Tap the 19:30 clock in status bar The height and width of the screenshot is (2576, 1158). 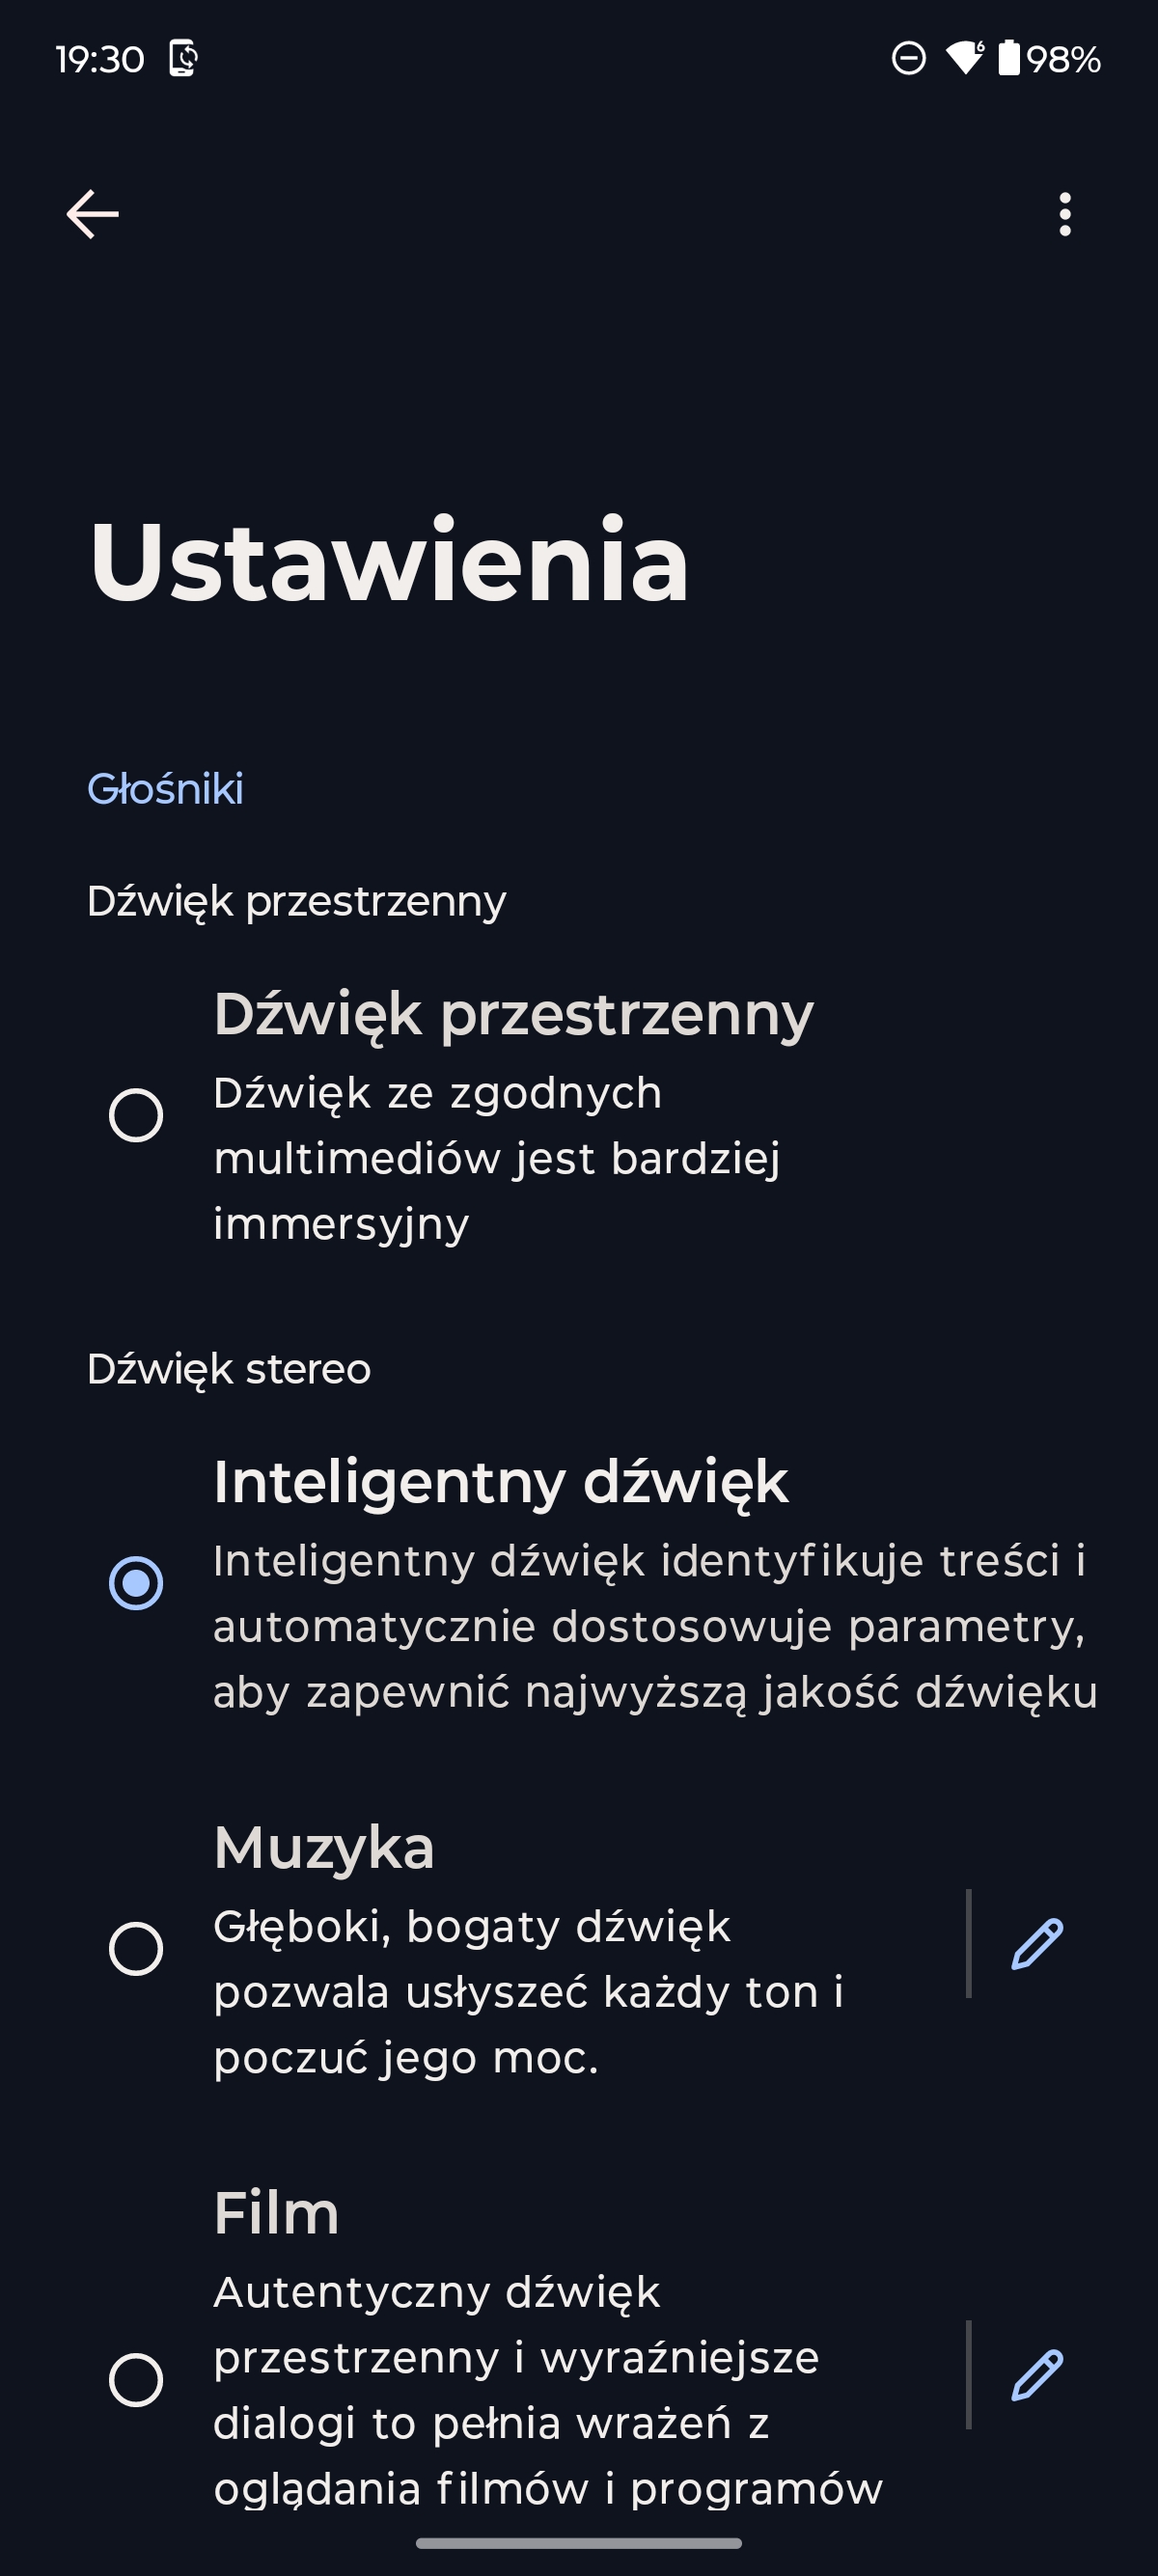pos(100,60)
